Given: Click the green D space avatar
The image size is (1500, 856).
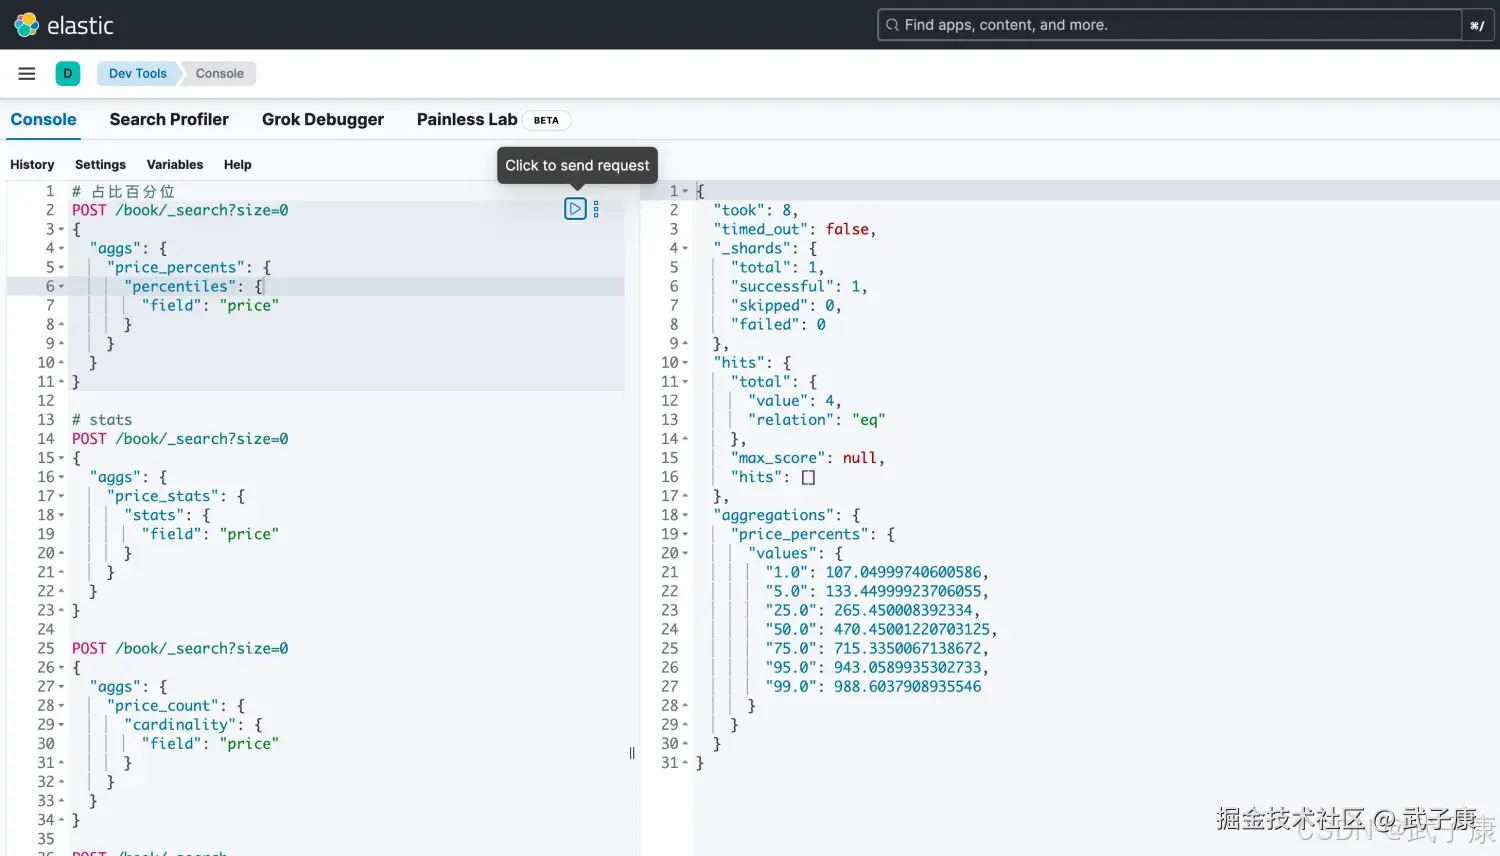Looking at the screenshot, I should (68, 73).
